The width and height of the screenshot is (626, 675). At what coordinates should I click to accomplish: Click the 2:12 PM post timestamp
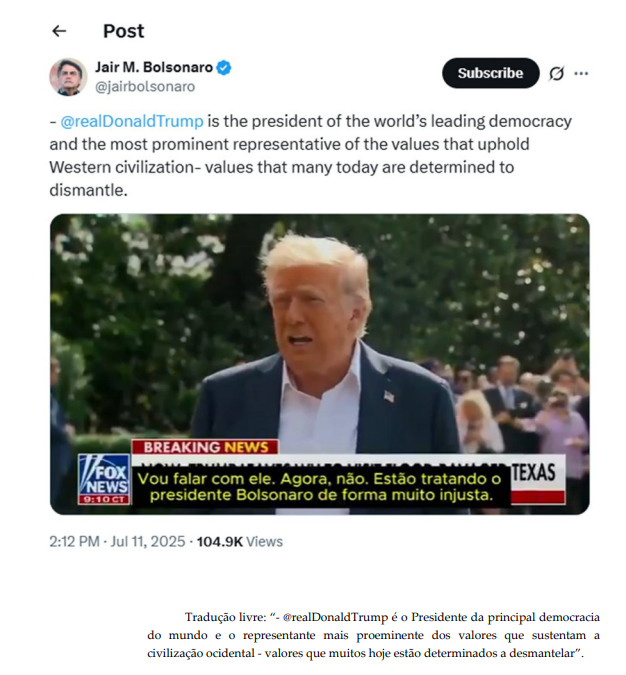tap(74, 541)
